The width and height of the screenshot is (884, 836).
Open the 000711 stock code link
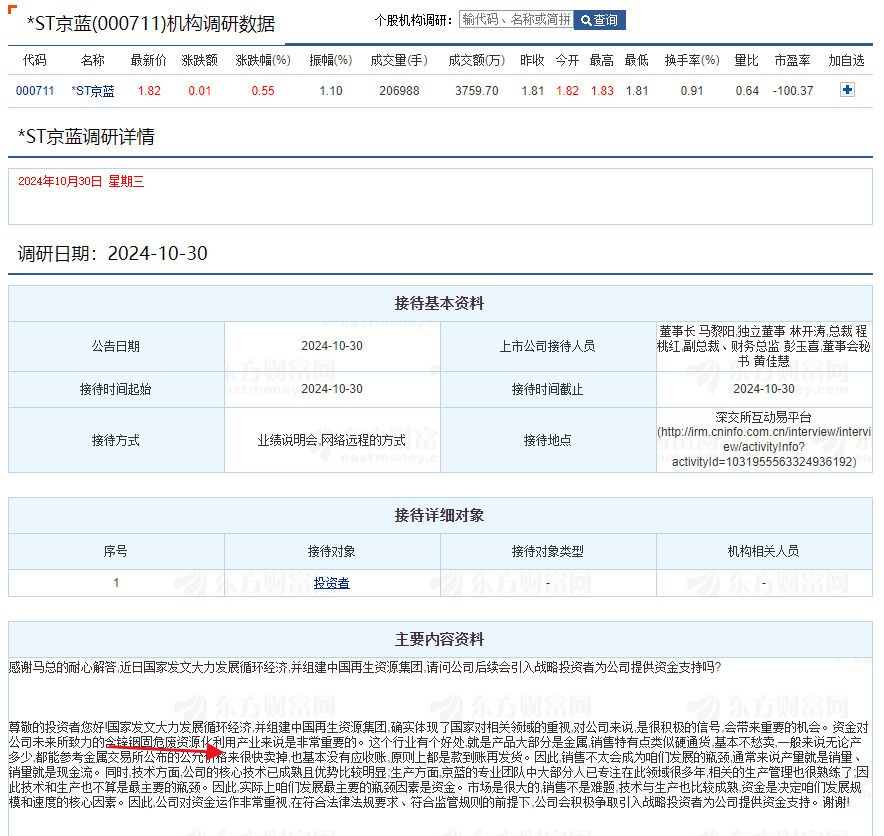(x=35, y=91)
